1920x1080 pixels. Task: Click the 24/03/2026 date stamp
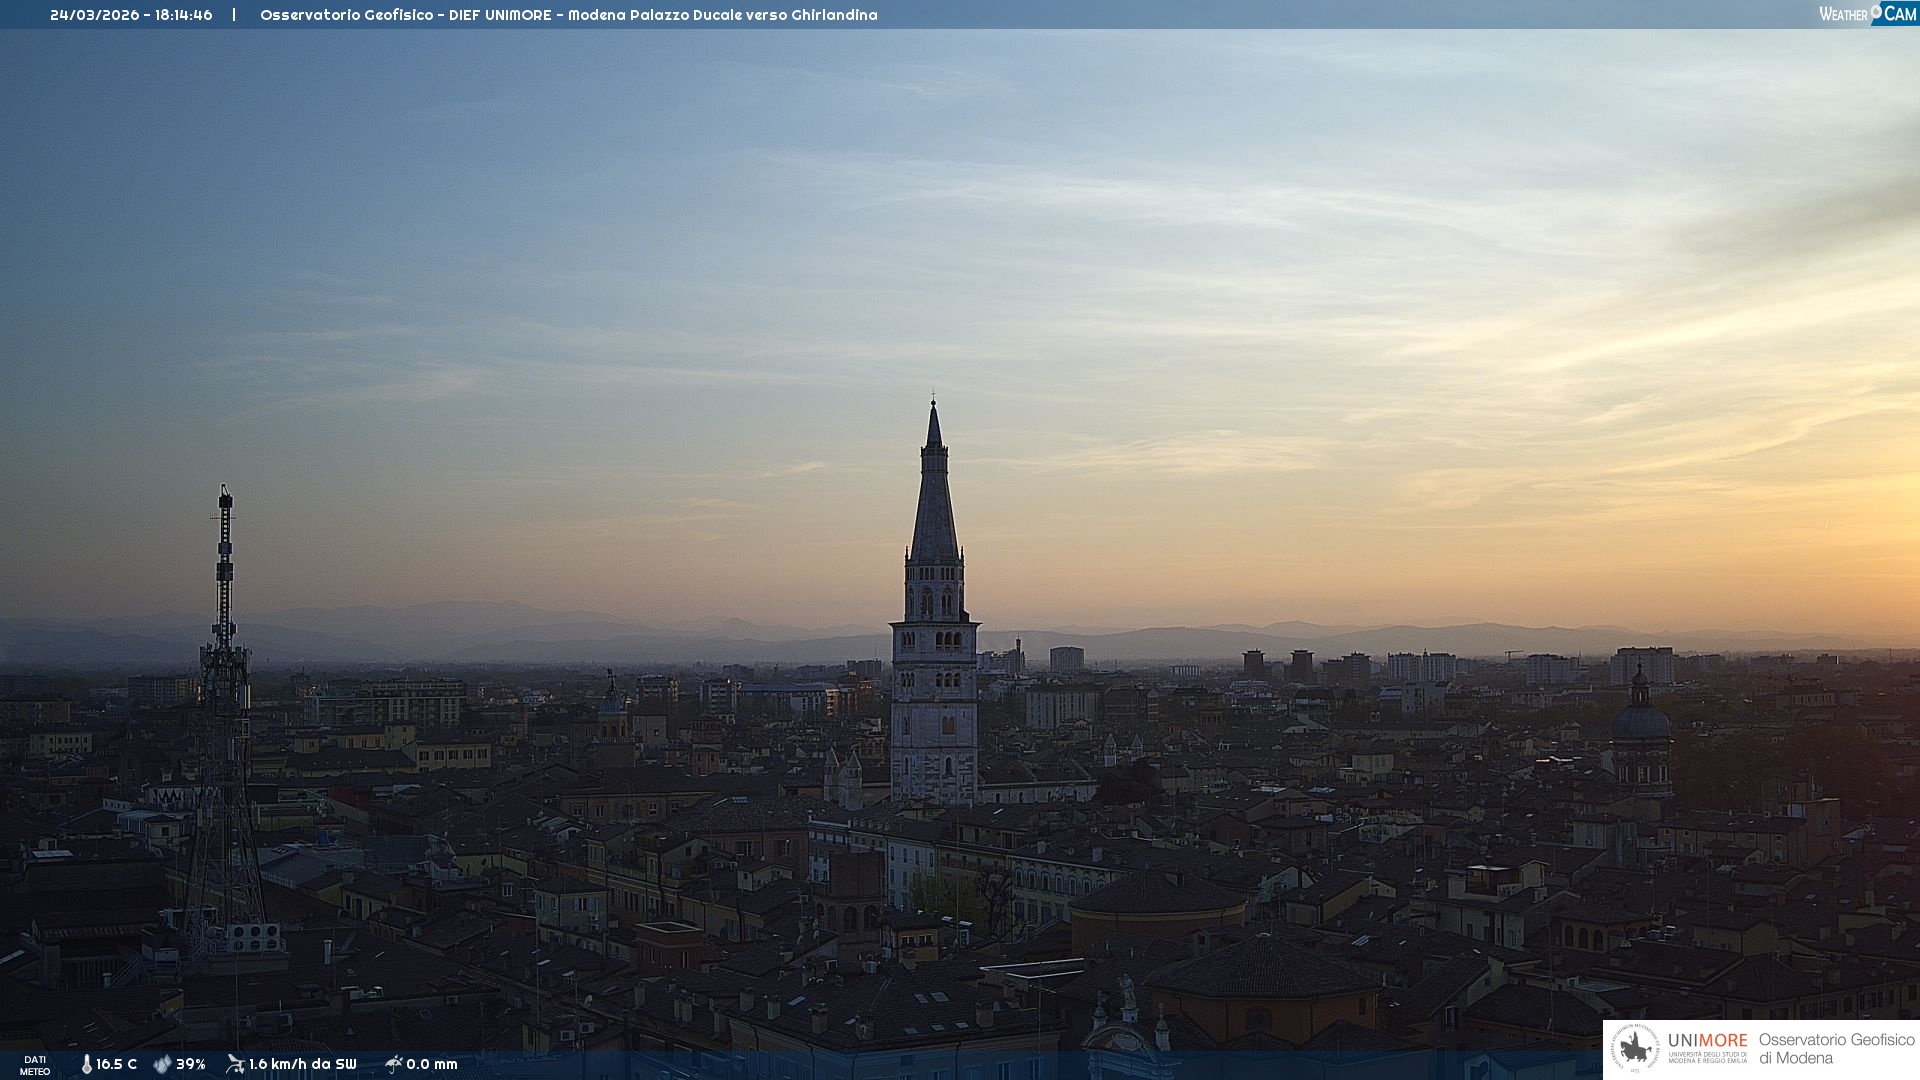(x=94, y=15)
